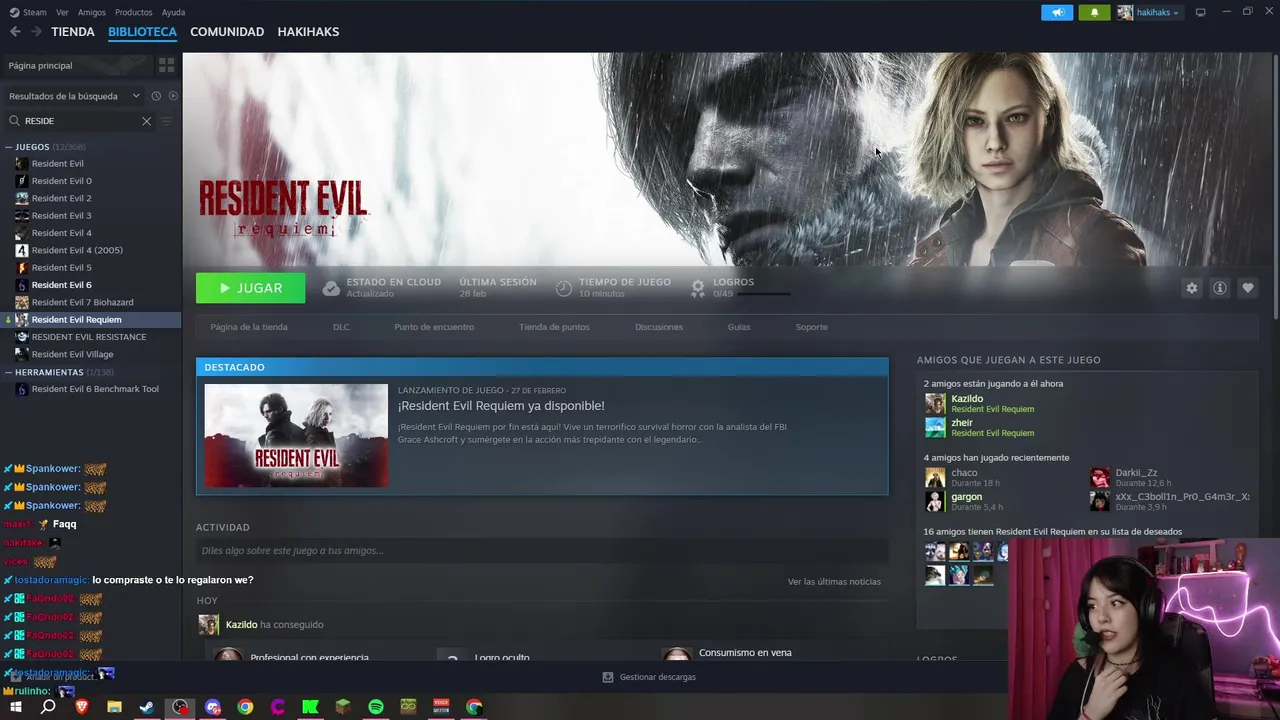Open the Steam menu

point(29,12)
